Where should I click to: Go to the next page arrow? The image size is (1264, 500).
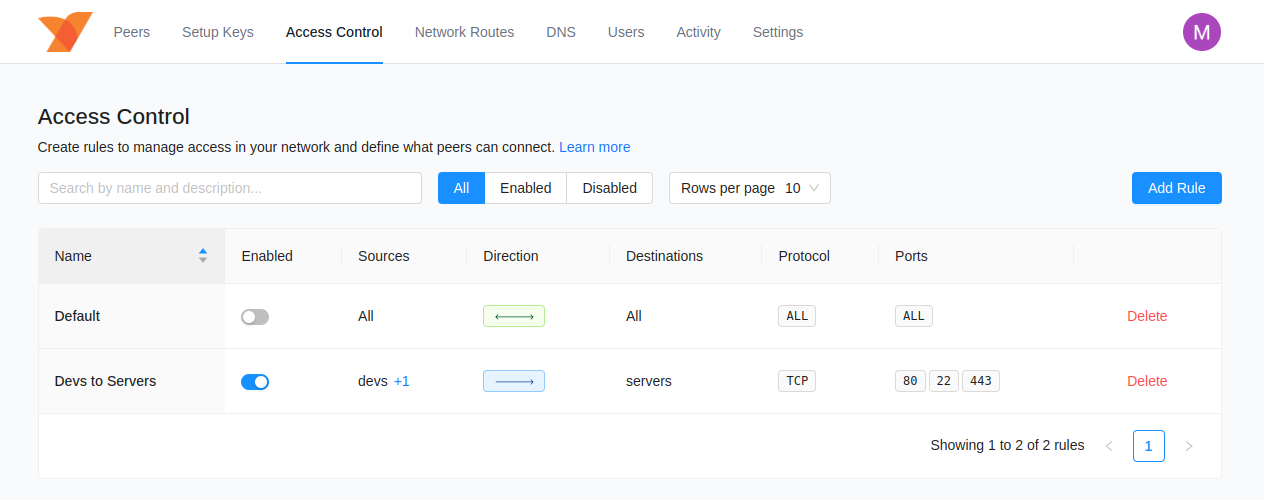tap(1189, 446)
